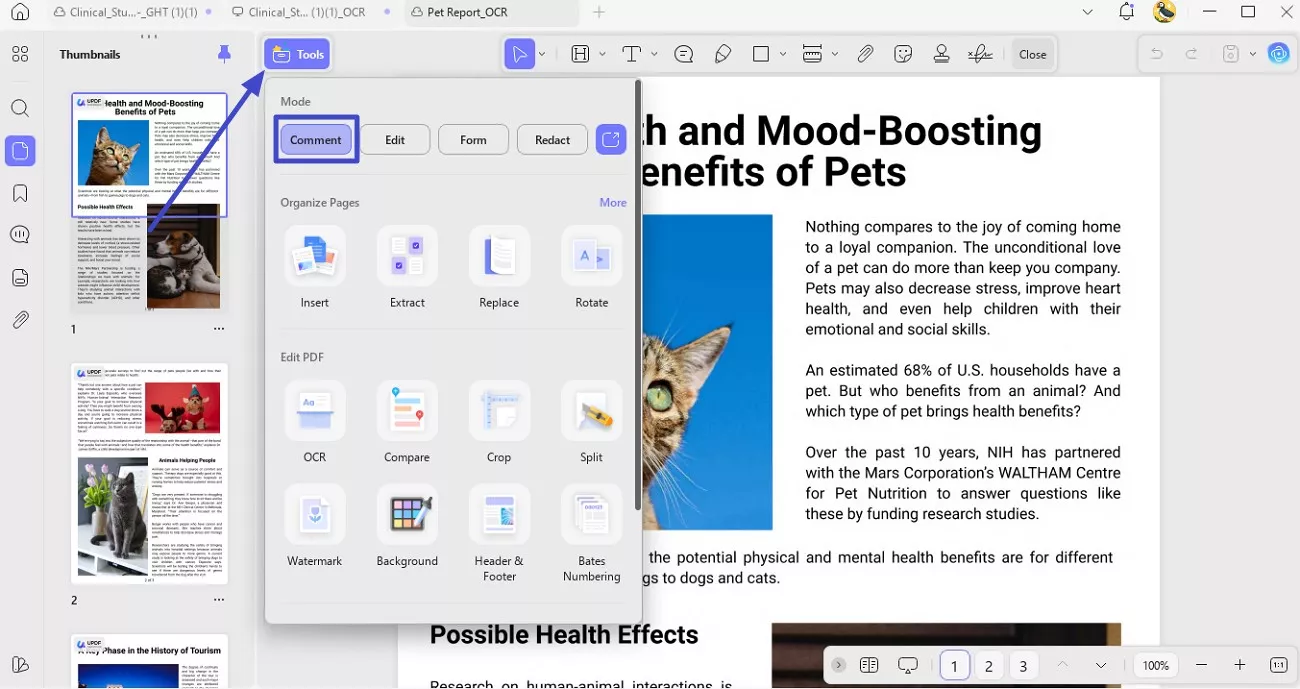Open the search sidebar icon
The width and height of the screenshot is (1300, 689).
pos(20,108)
